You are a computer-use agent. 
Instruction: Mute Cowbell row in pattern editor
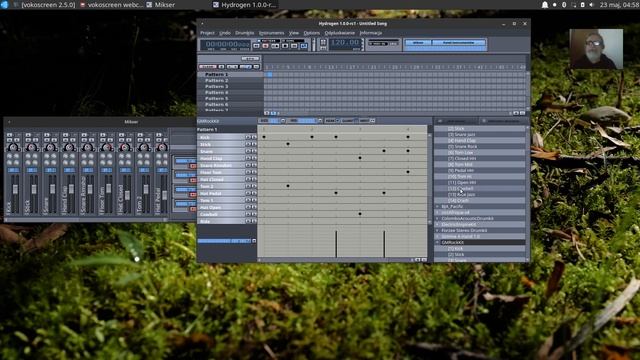(x=248, y=214)
